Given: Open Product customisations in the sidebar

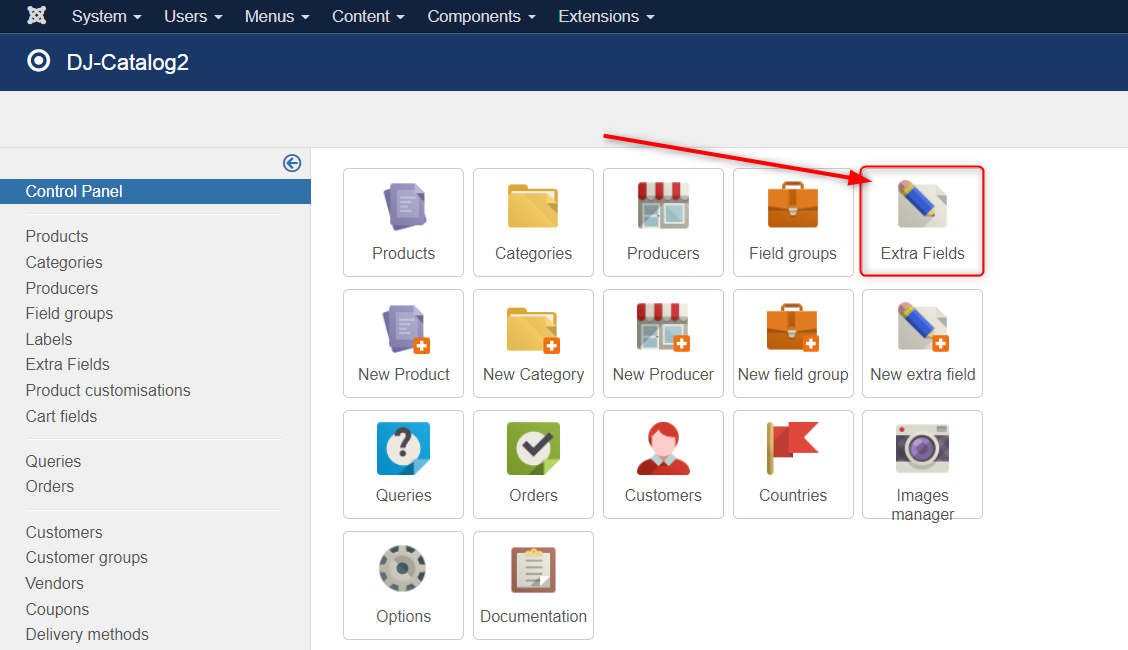Looking at the screenshot, I should pyautogui.click(x=108, y=390).
